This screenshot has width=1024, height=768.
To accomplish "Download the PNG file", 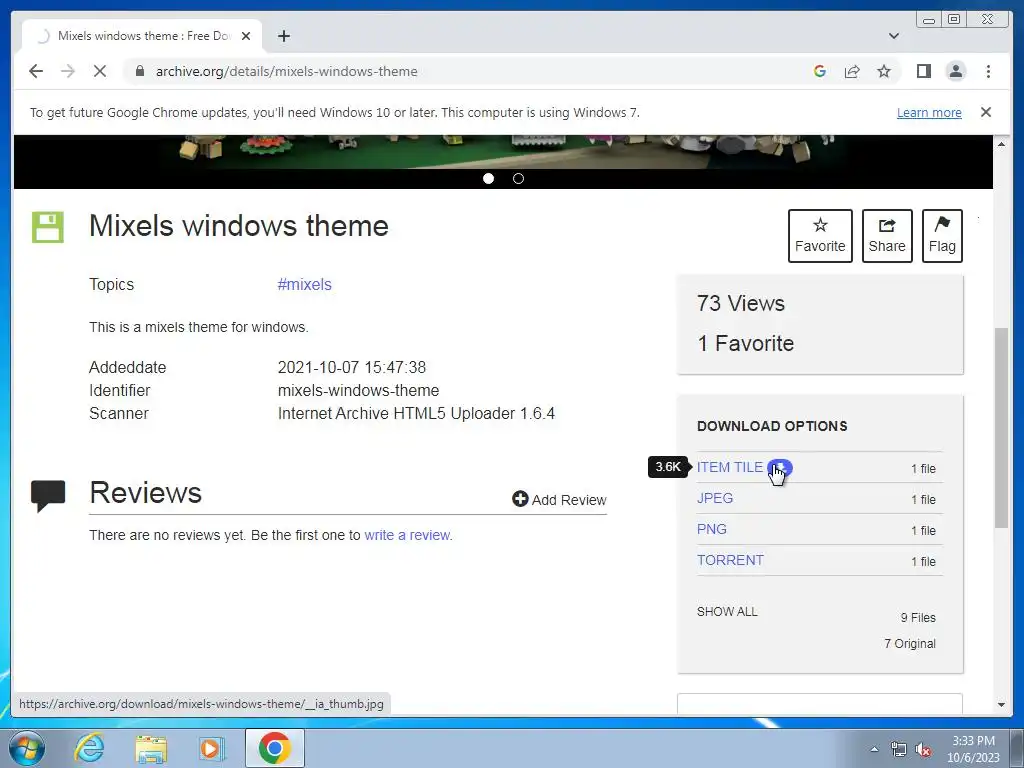I will click(x=711, y=529).
